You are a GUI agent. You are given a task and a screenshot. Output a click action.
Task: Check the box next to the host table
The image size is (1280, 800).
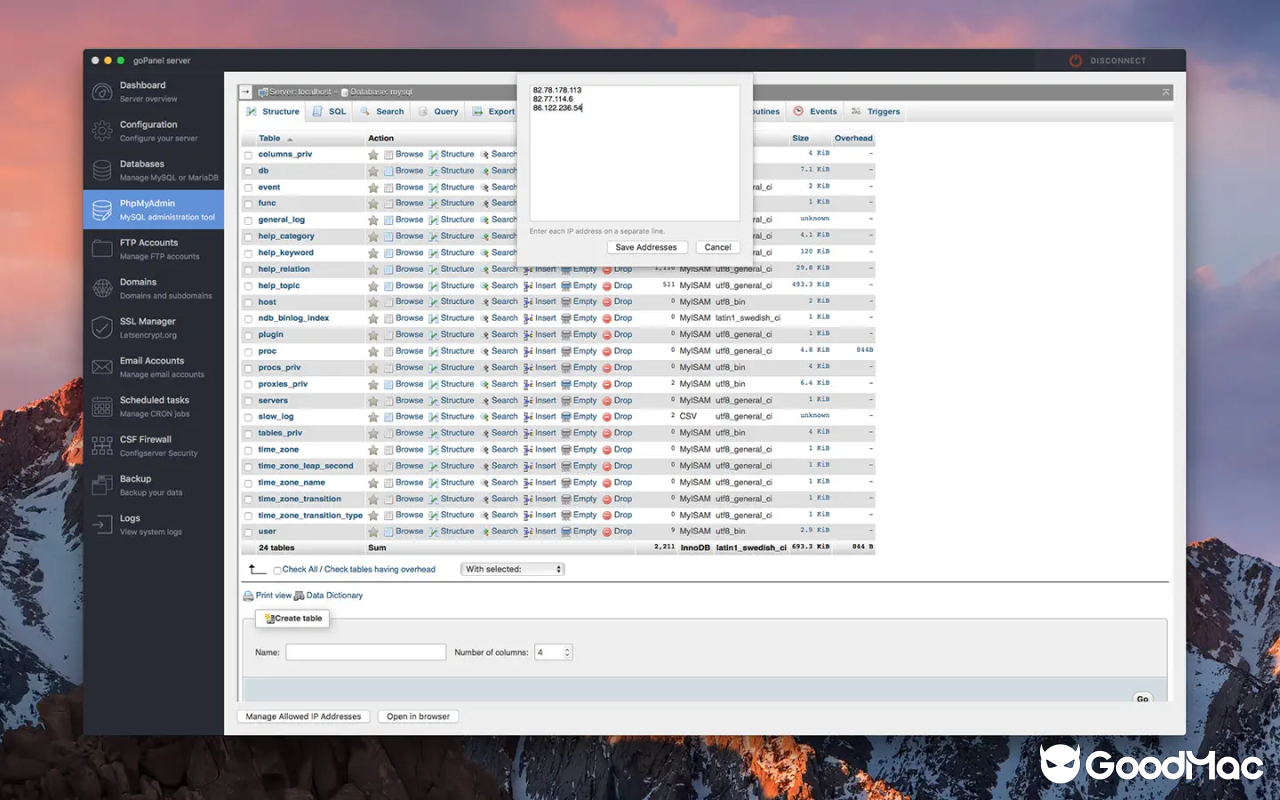coord(249,301)
